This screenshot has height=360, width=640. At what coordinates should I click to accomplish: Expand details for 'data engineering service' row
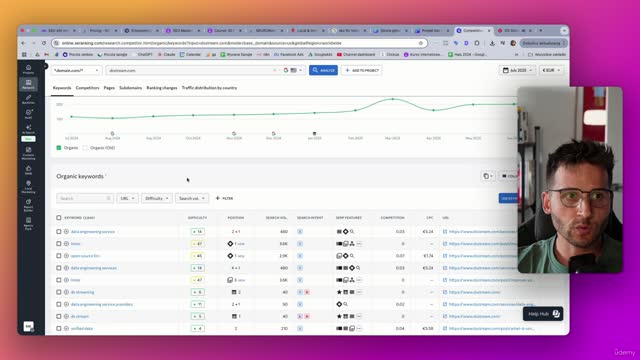[66, 231]
